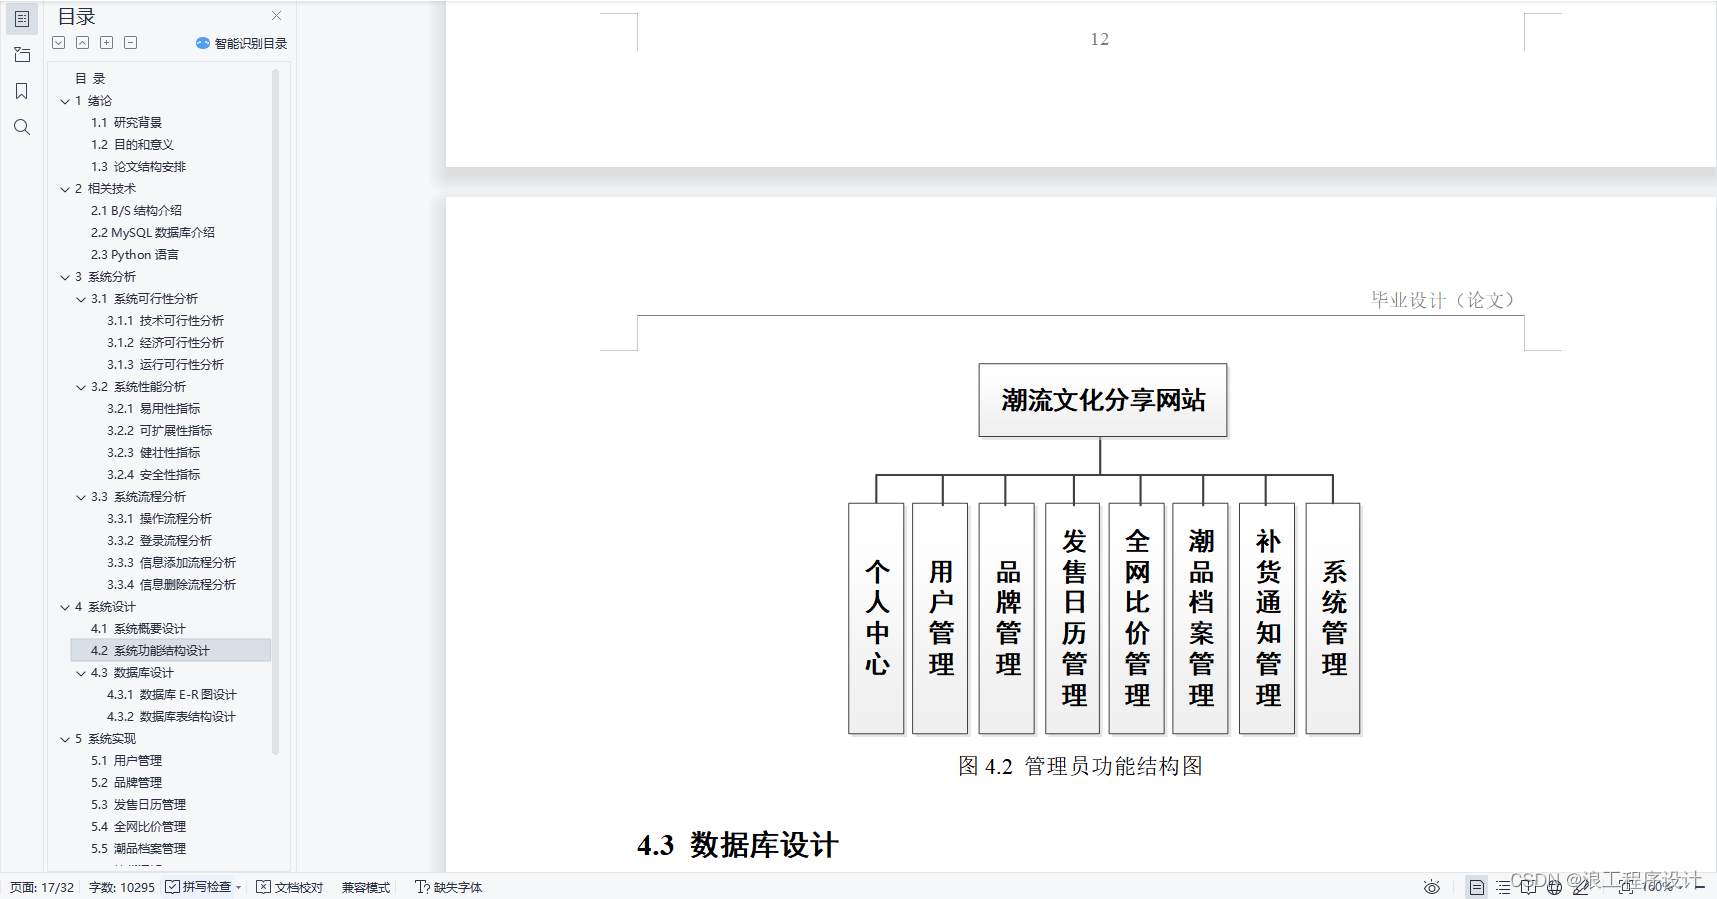1717x899 pixels.
Task: Jump to '4.3.2 数据库表结构设计'
Action: click(171, 716)
